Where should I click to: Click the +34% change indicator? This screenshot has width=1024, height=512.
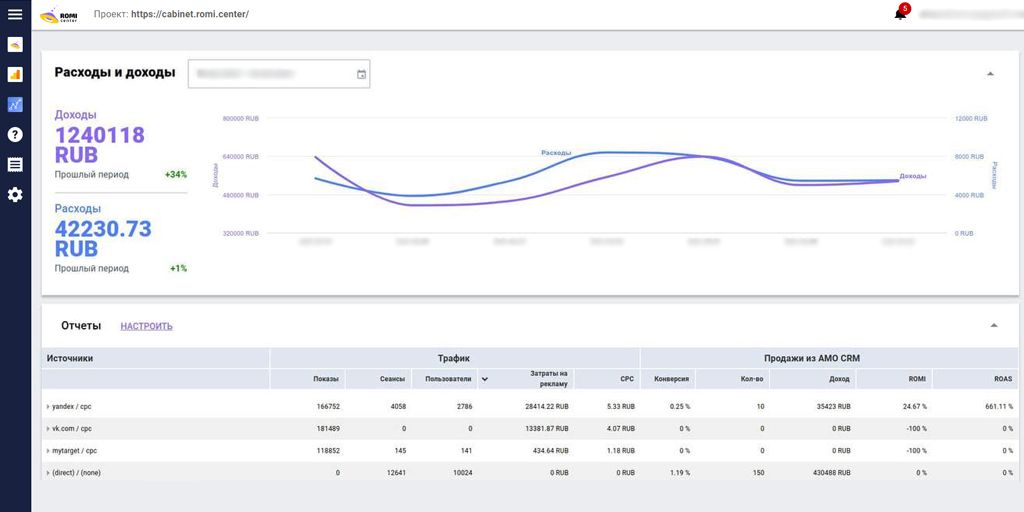click(176, 174)
